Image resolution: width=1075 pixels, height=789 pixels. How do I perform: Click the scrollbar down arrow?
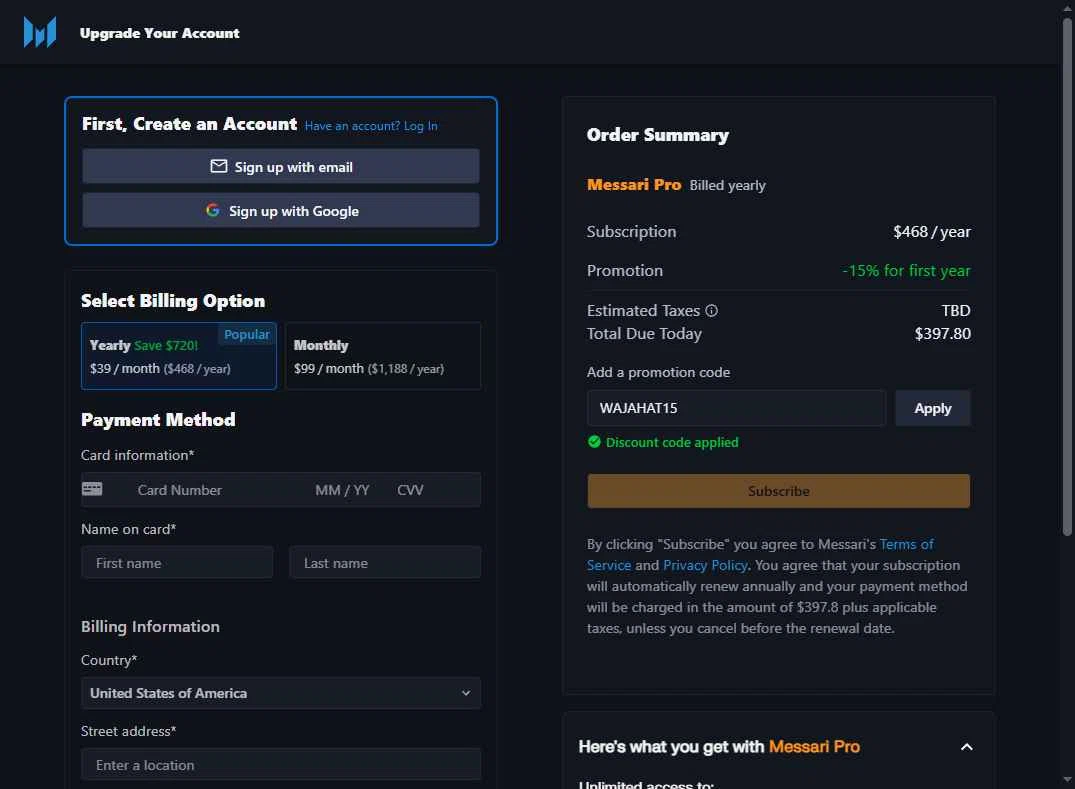pos(1067,780)
